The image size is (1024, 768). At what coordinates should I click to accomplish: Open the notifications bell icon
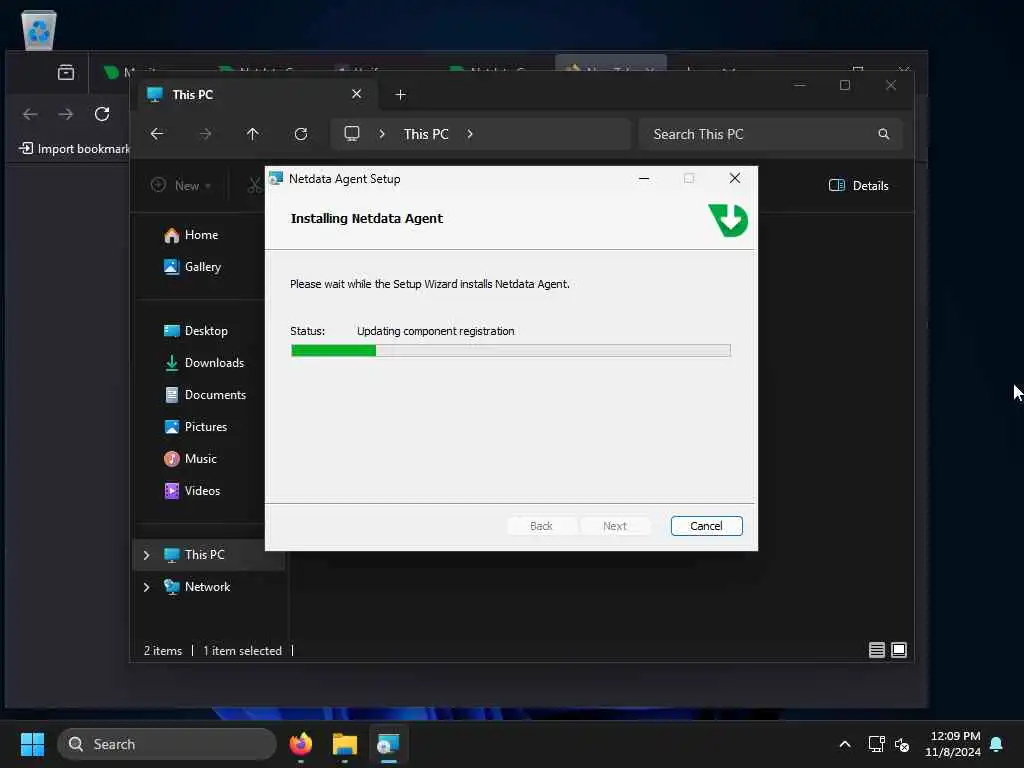pyautogui.click(x=997, y=744)
